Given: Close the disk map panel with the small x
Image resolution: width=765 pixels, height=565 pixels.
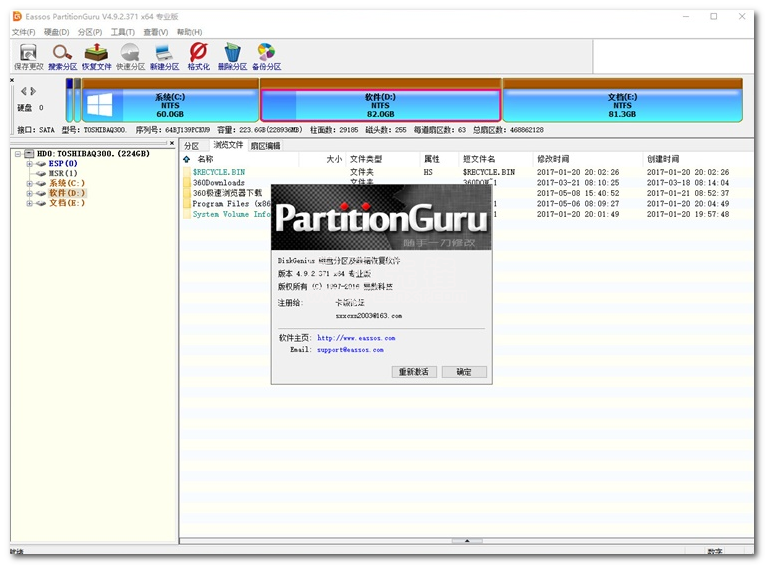Looking at the screenshot, I should tap(12, 80).
